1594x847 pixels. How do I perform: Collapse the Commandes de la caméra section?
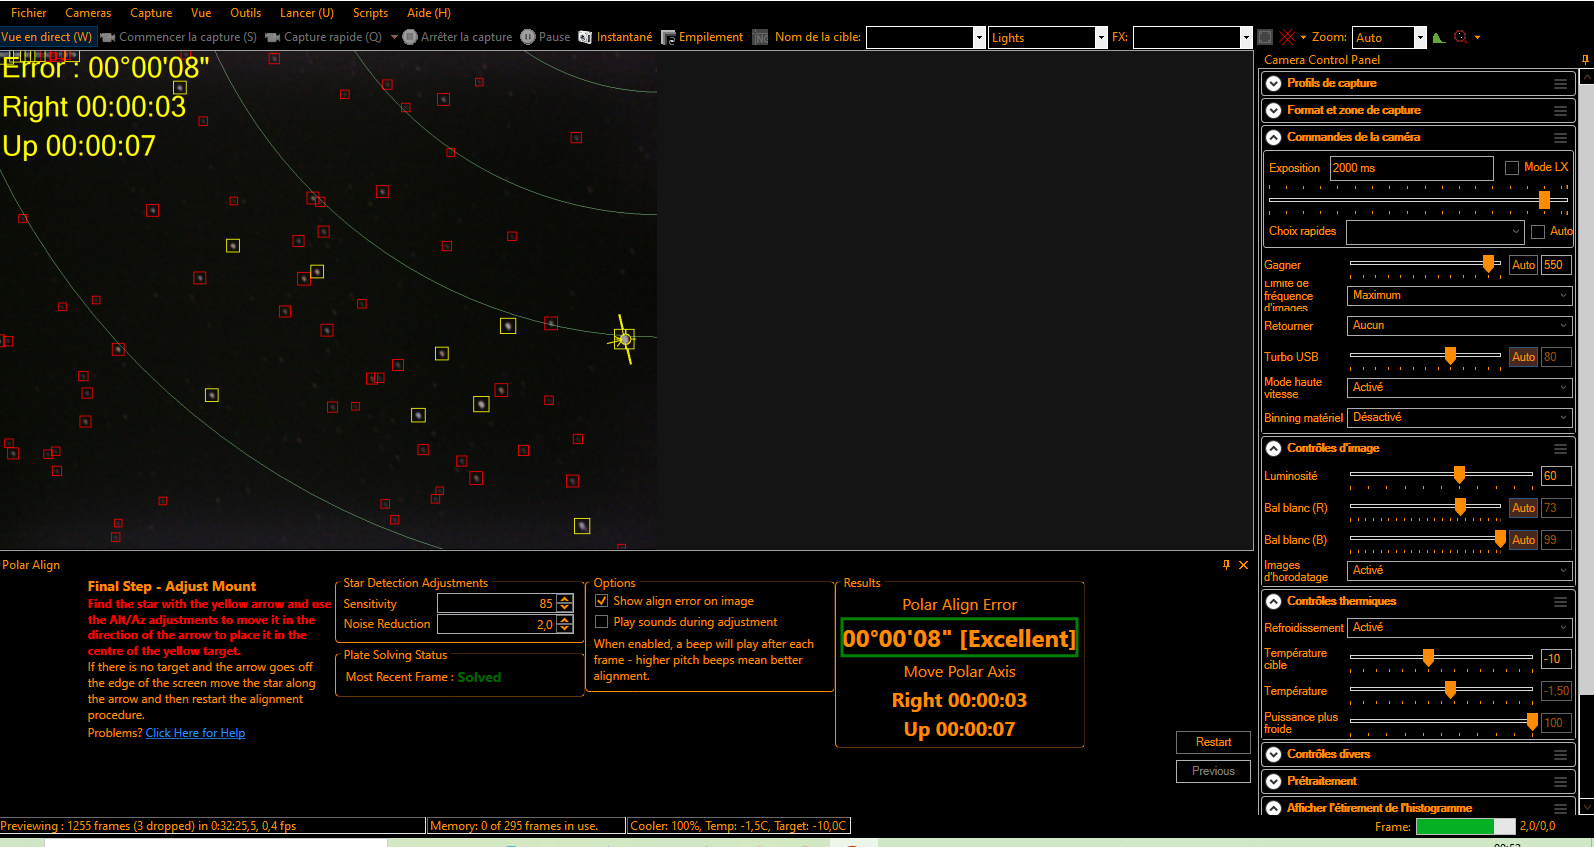click(x=1274, y=137)
